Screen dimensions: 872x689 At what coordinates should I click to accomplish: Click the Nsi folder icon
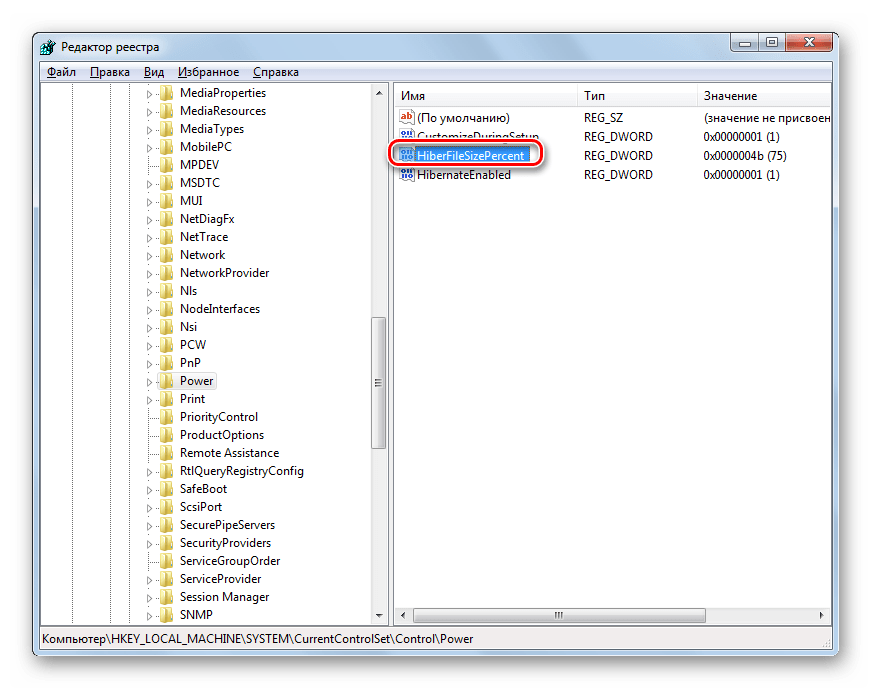pos(166,327)
